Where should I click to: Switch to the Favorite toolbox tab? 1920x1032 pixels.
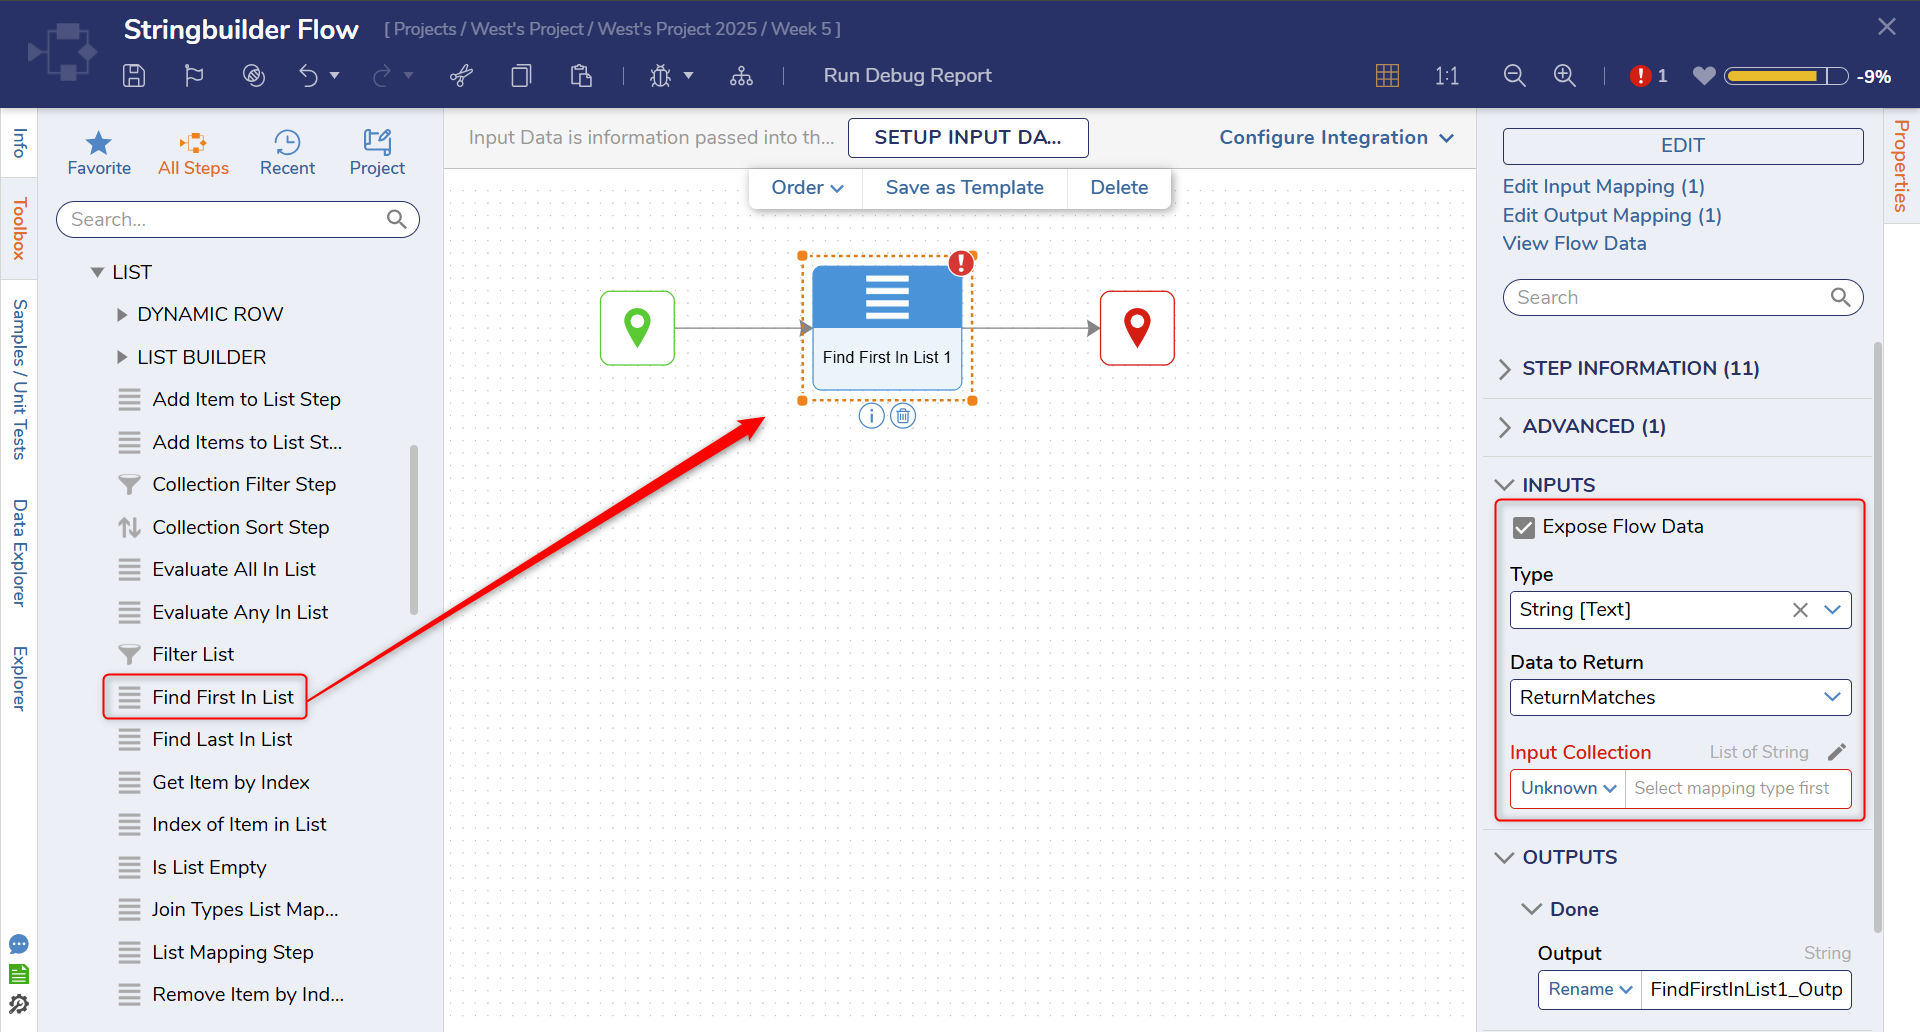[99, 153]
